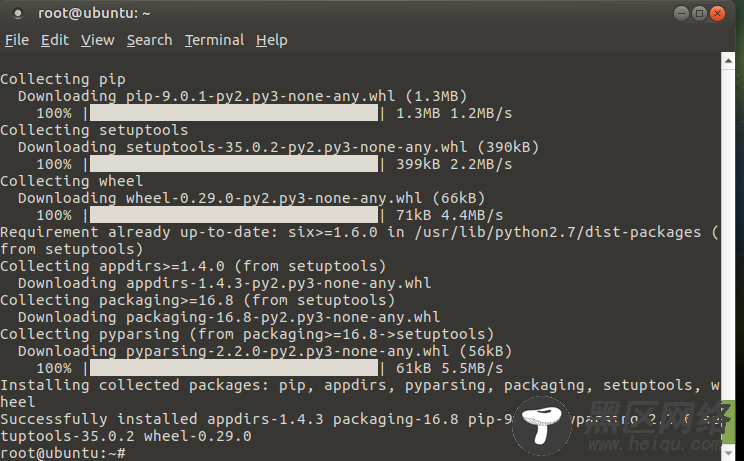The image size is (744, 461).
Task: Click the 'Collecting wheel' output line
Action: pos(71,181)
